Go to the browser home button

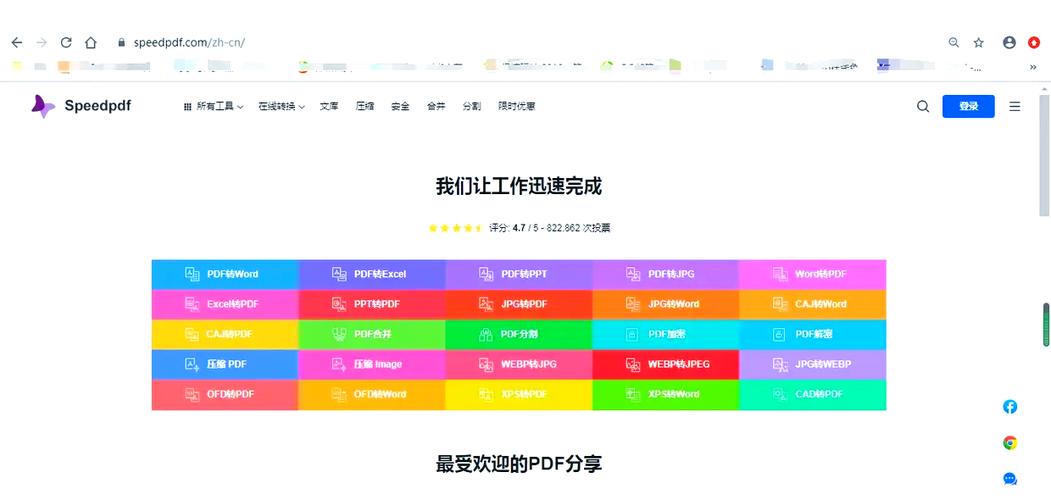click(90, 42)
